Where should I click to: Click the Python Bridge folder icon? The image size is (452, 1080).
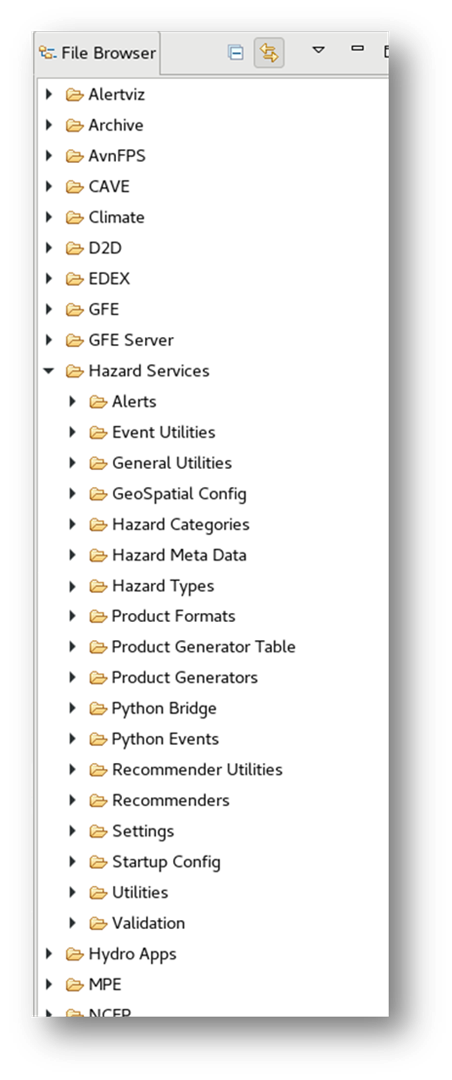click(99, 708)
